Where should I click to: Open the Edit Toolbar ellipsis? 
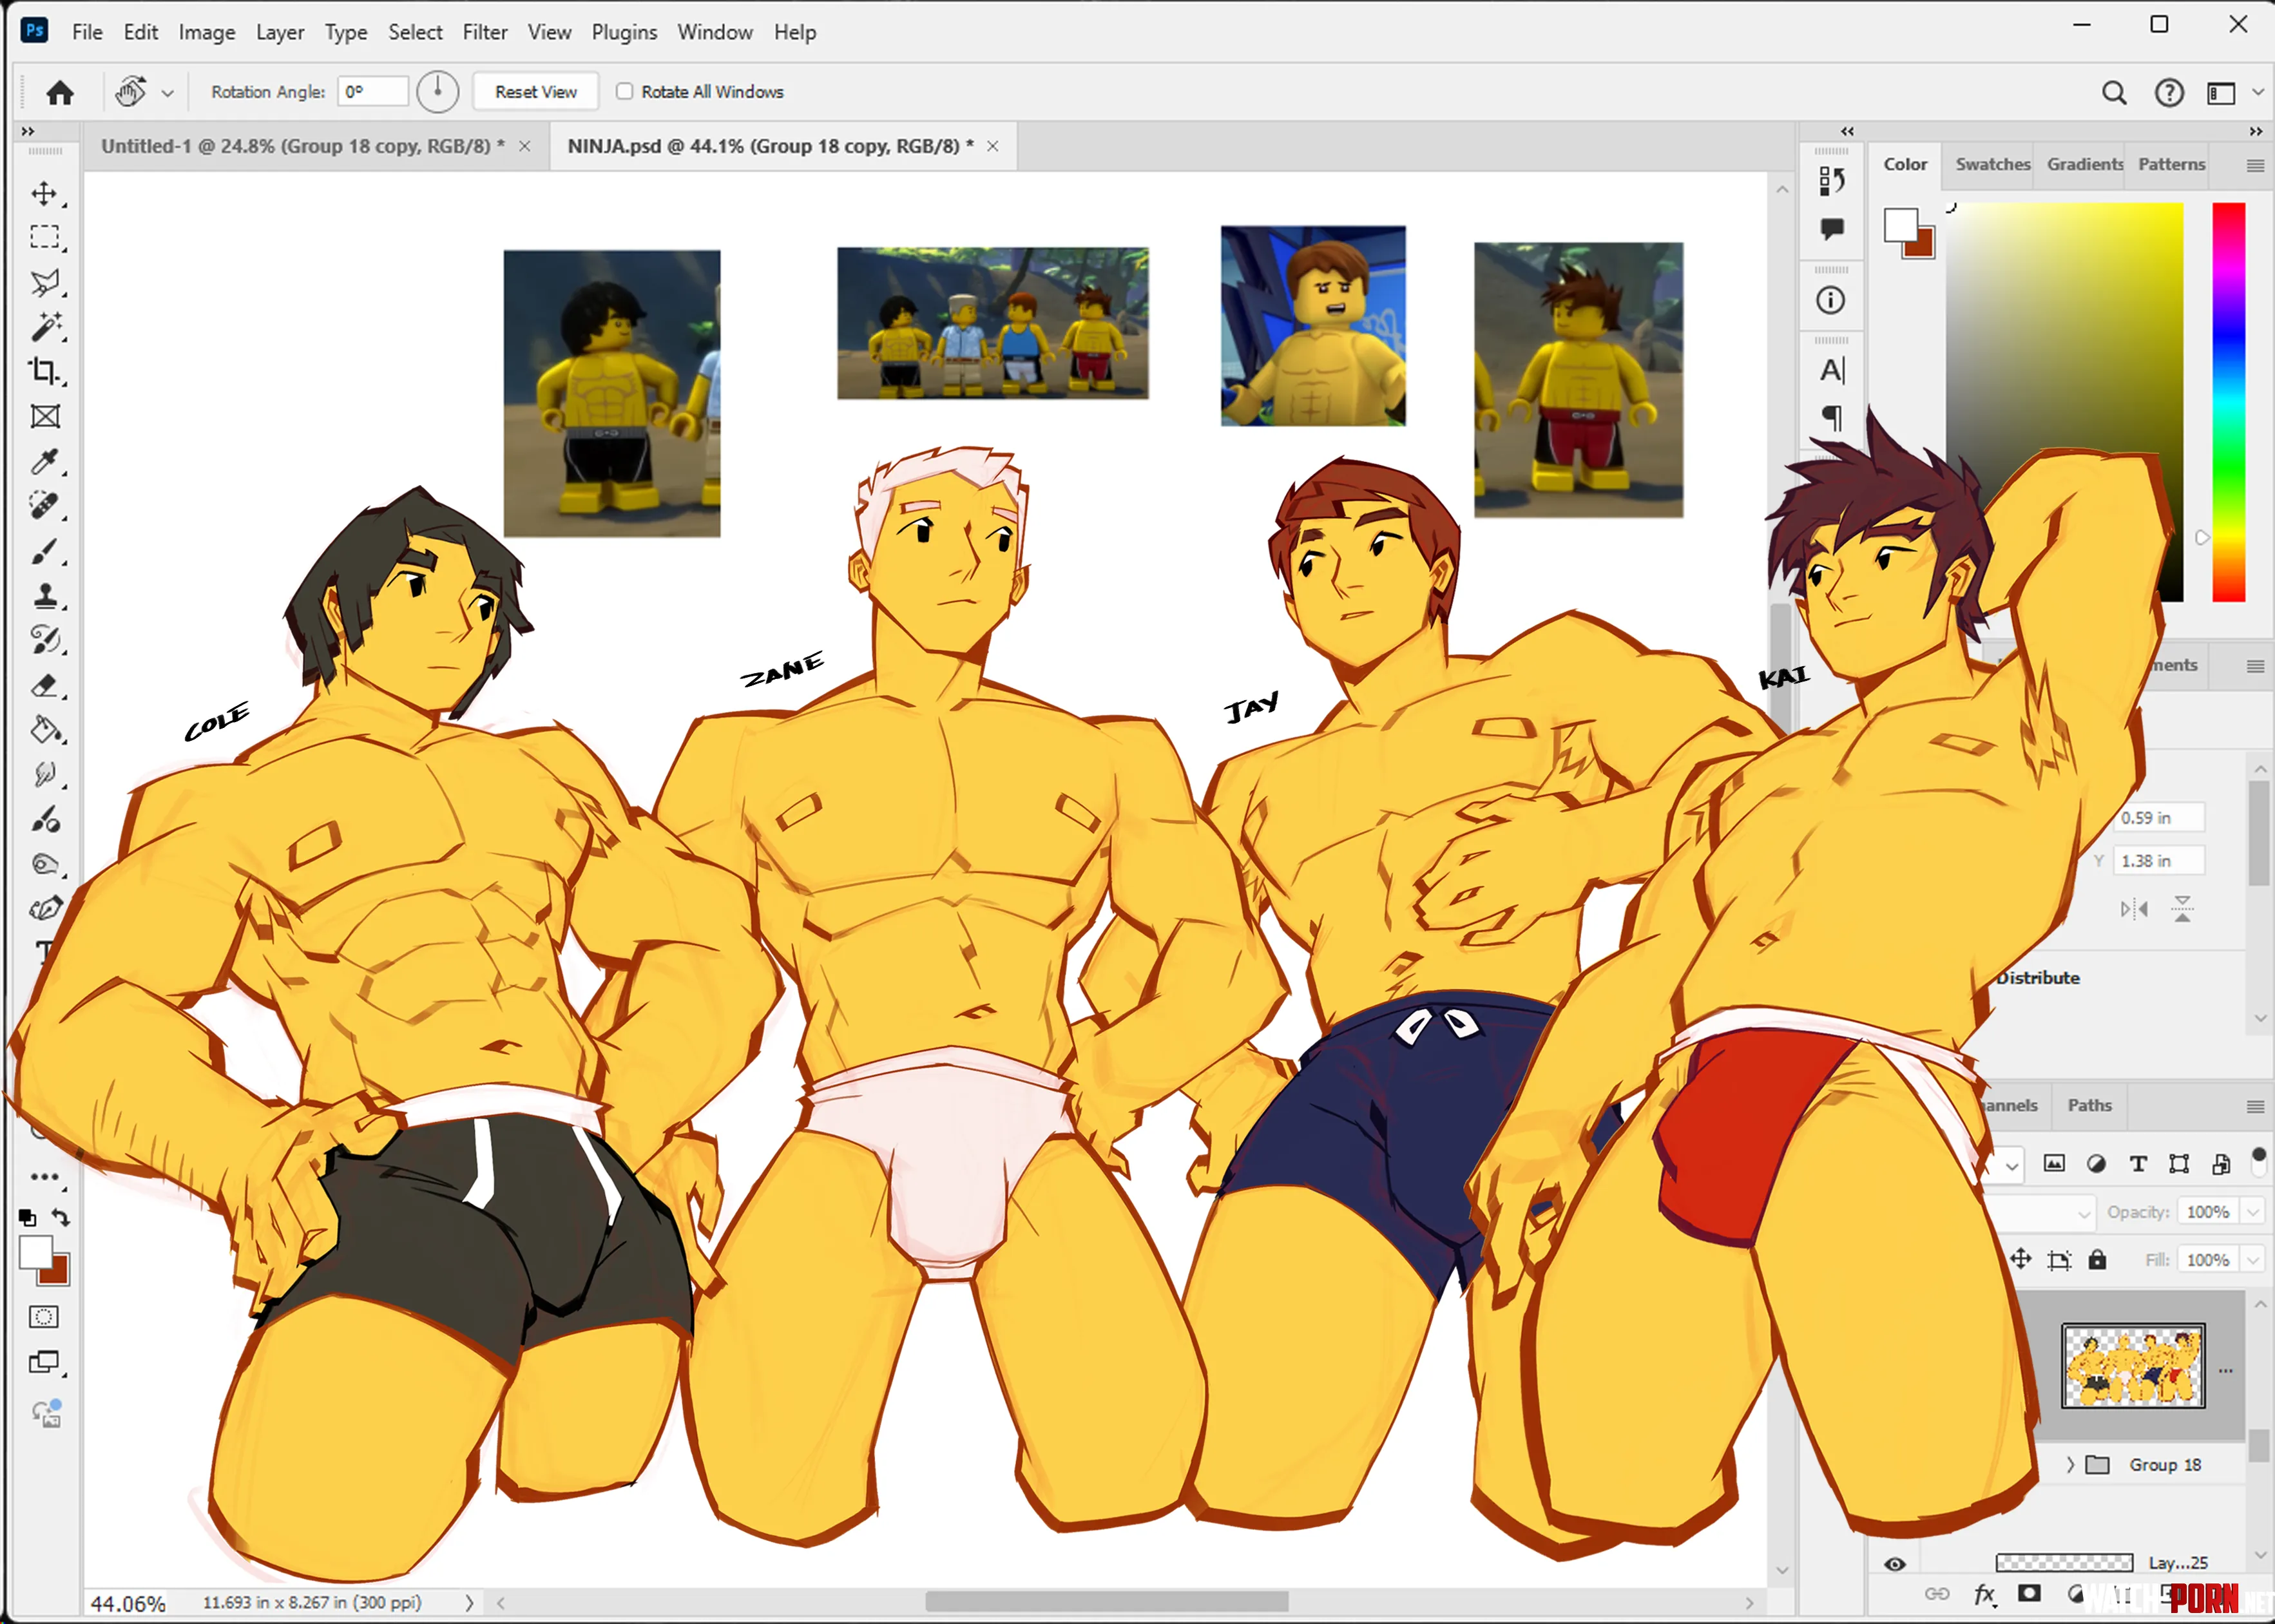click(44, 1177)
